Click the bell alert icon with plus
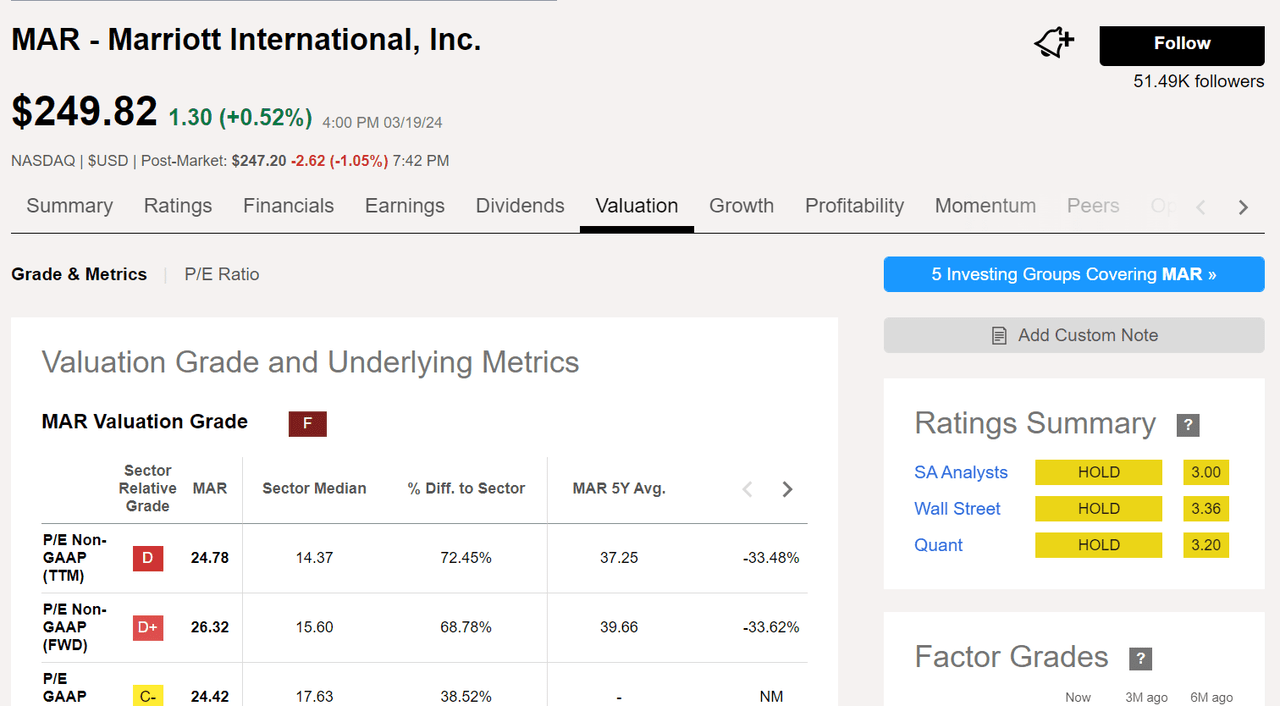 1053,43
